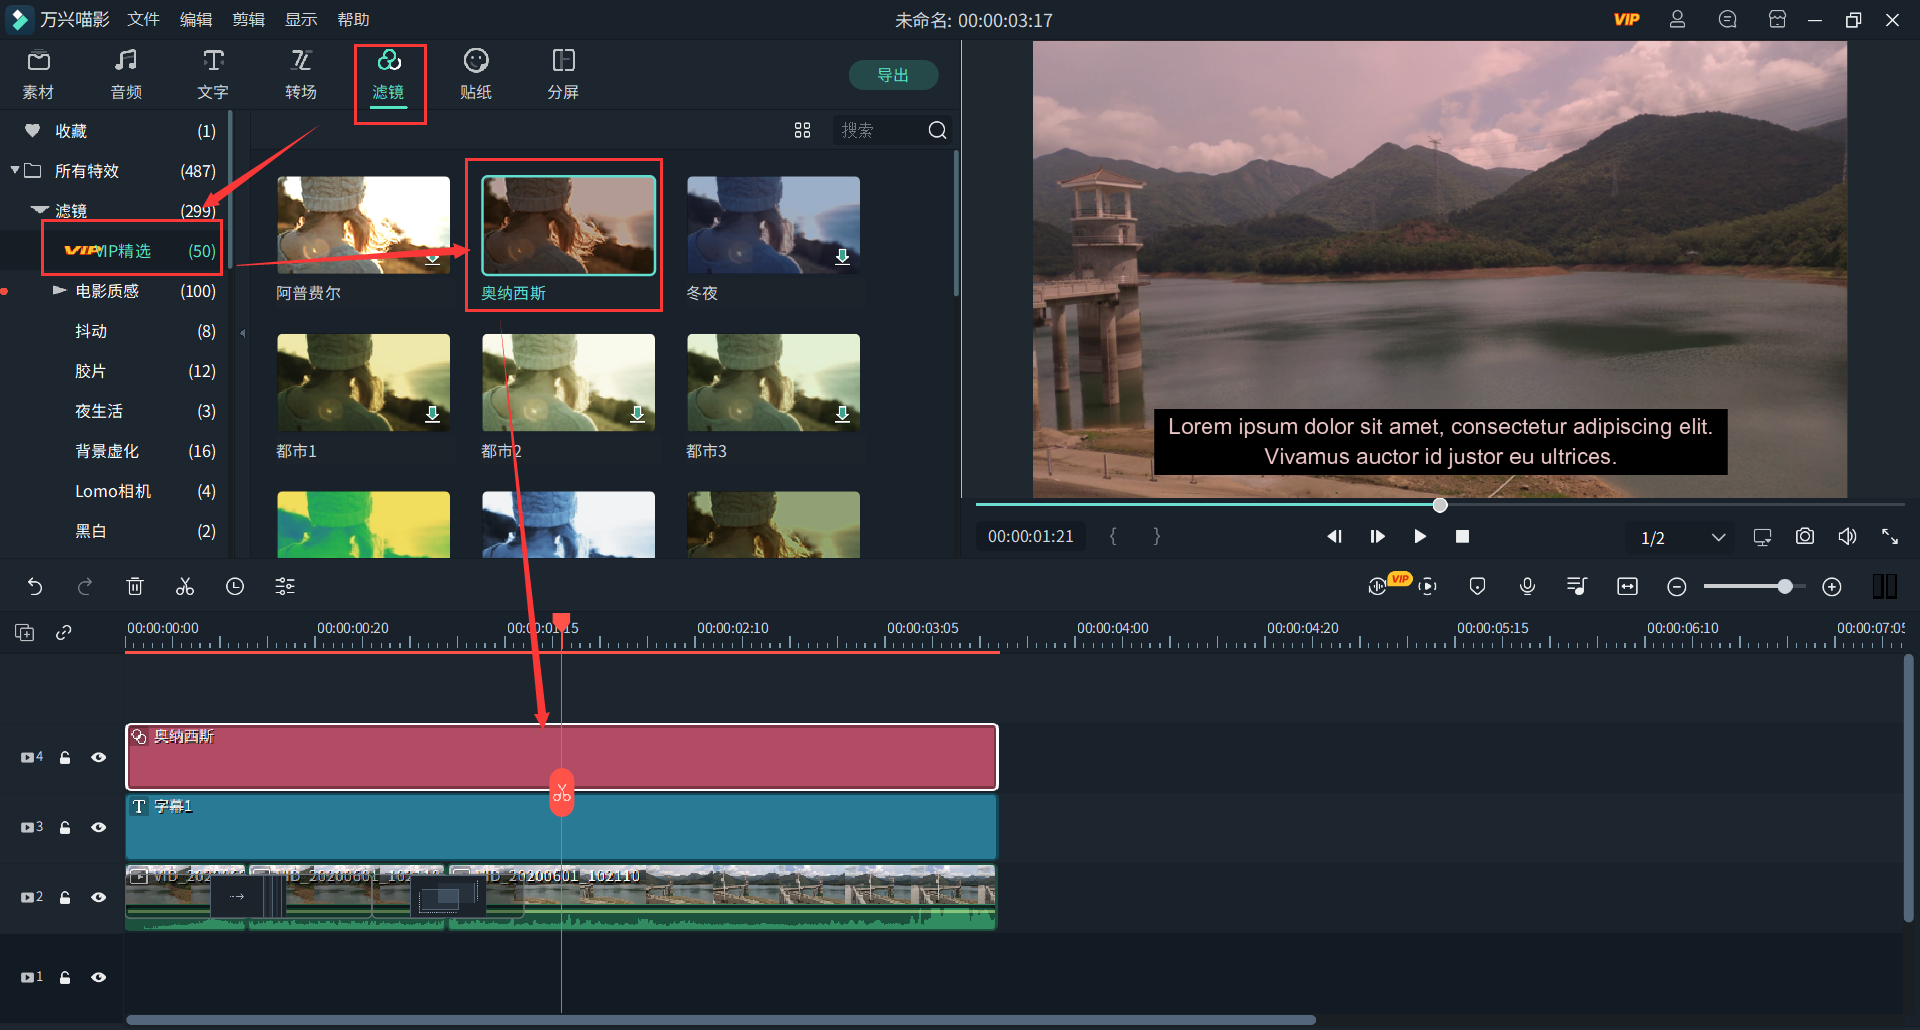Adjust the timeline zoom slider handle
The width and height of the screenshot is (1920, 1030).
1784,587
